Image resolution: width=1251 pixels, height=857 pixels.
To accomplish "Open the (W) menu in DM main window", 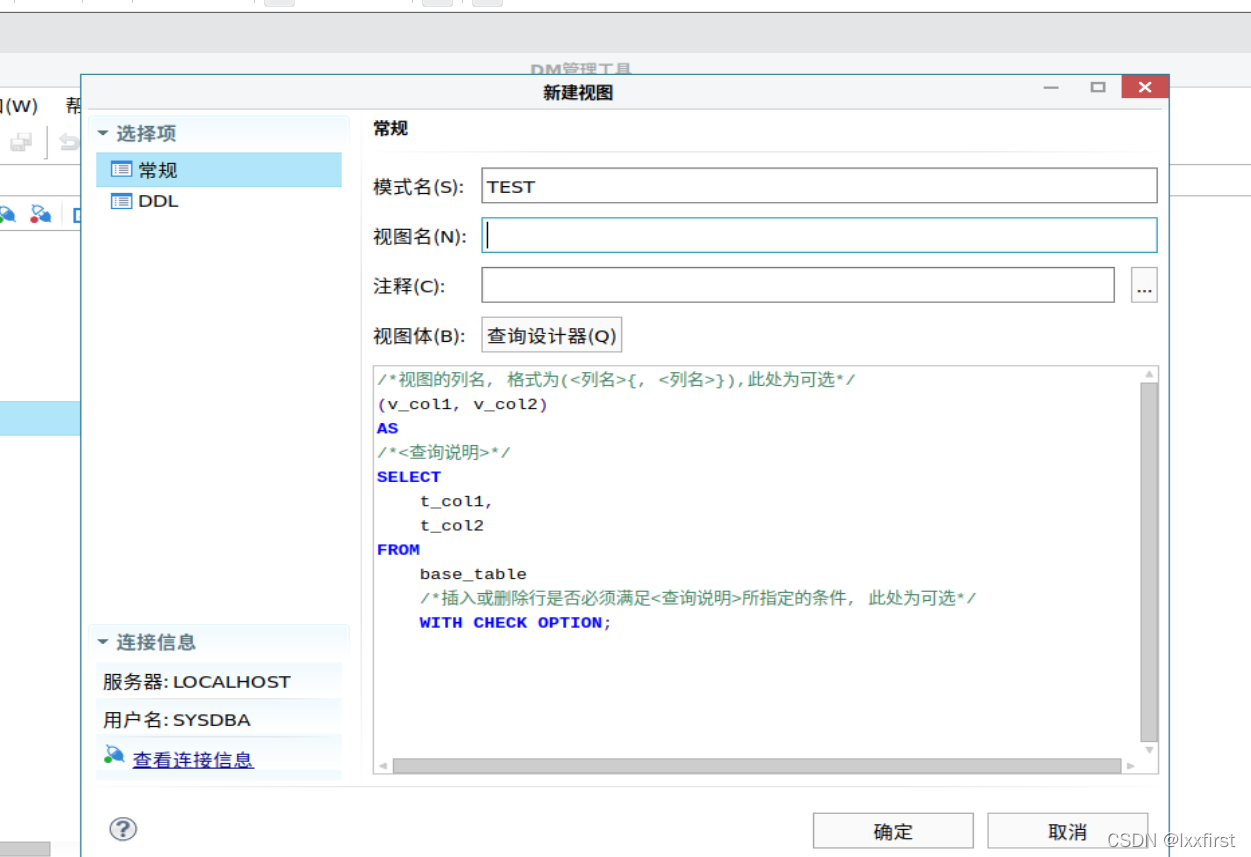I will pyautogui.click(x=20, y=106).
